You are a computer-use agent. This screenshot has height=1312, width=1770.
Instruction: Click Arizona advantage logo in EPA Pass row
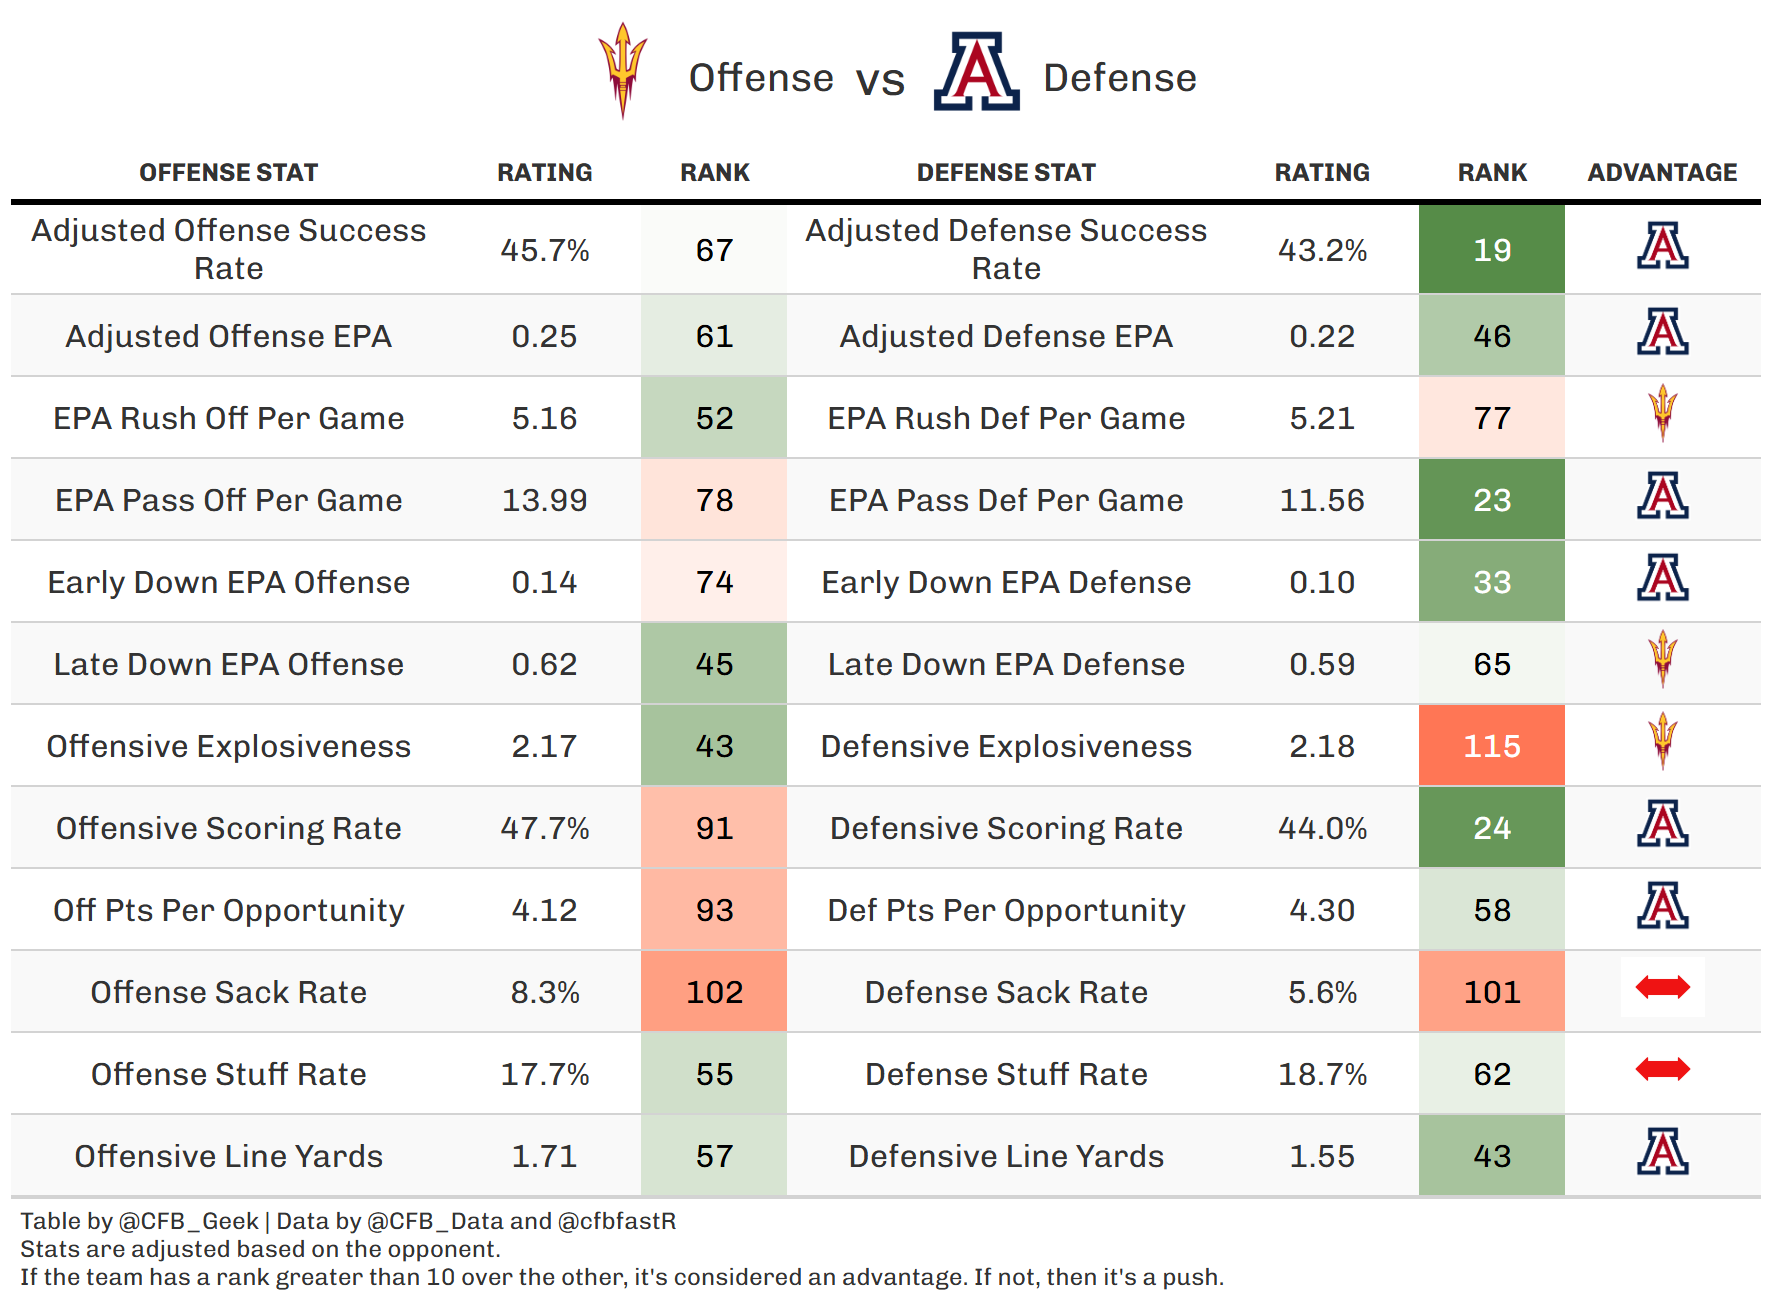(1662, 496)
